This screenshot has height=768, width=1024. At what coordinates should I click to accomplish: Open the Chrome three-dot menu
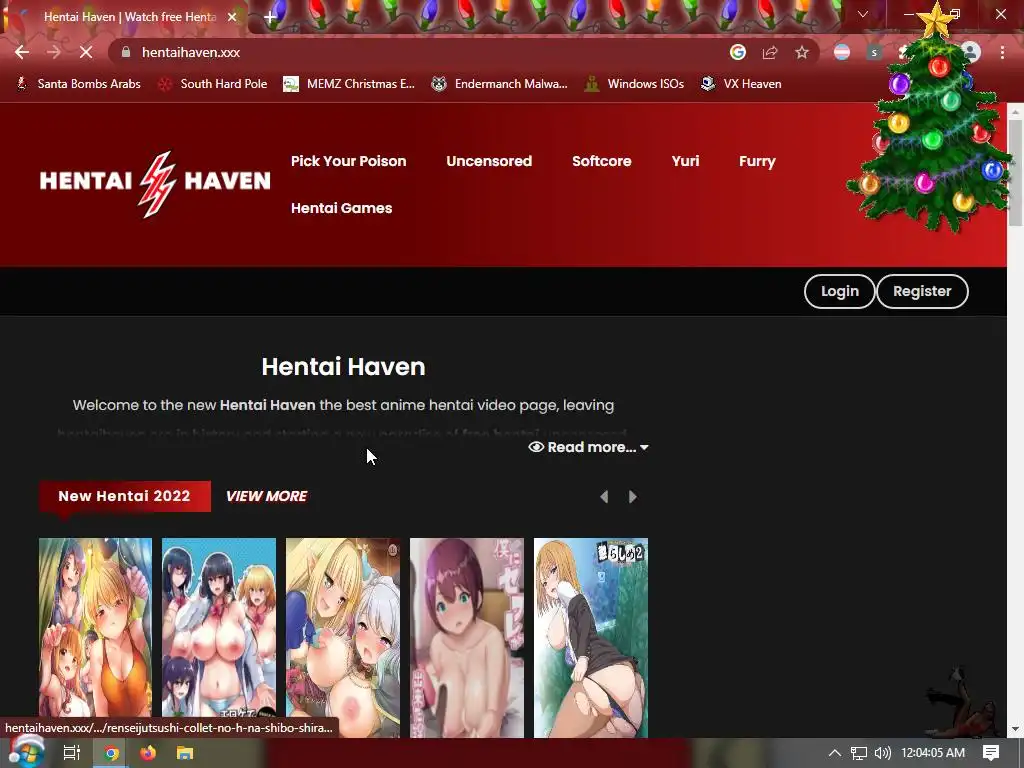(1002, 52)
